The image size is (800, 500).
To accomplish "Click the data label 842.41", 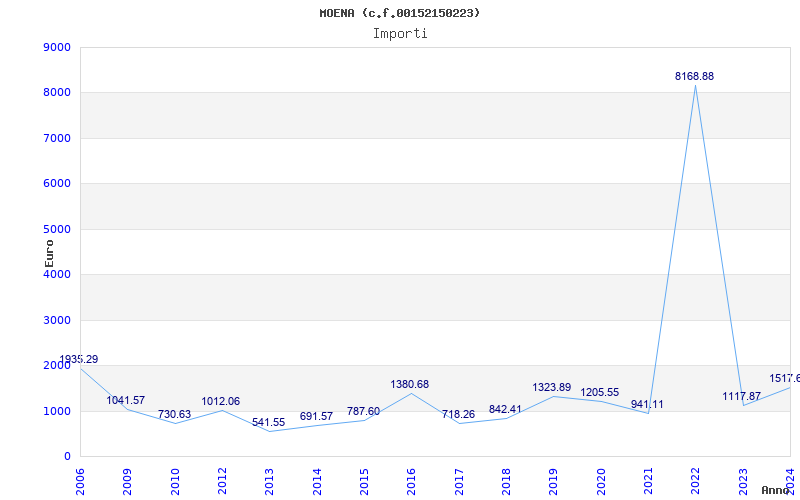I will point(505,409).
